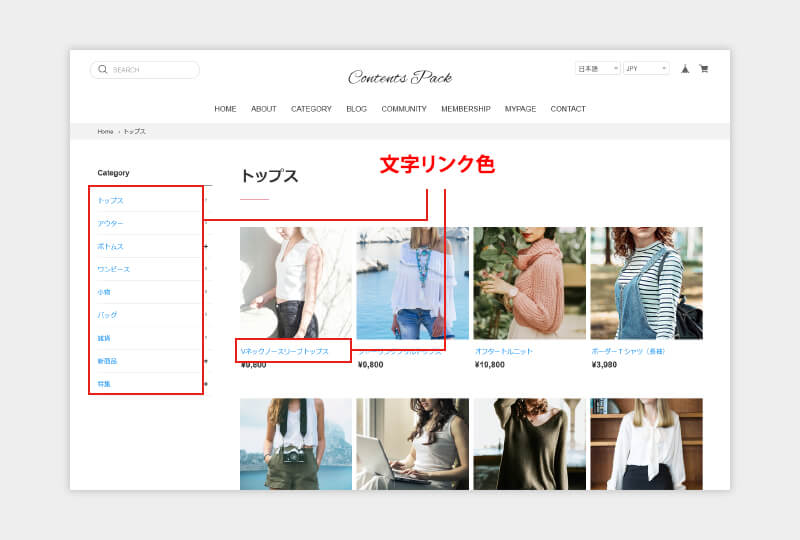The image size is (800, 540).
Task: Click the トップス page heading
Action: point(269,176)
